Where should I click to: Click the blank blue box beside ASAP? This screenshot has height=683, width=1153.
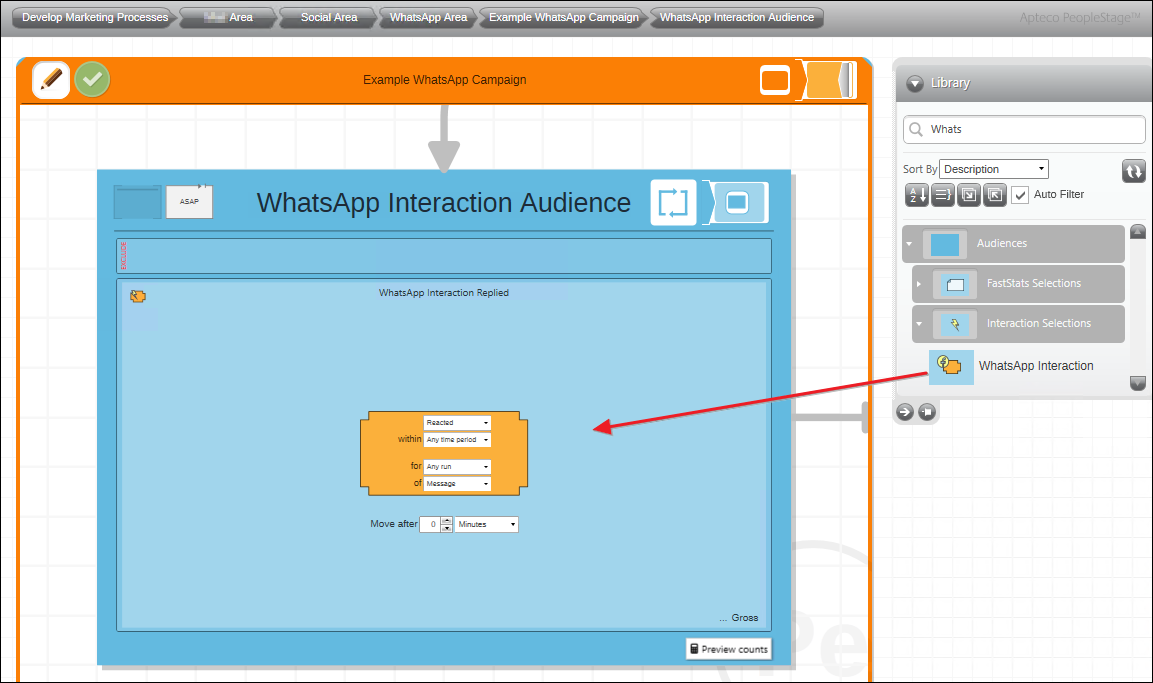click(138, 201)
